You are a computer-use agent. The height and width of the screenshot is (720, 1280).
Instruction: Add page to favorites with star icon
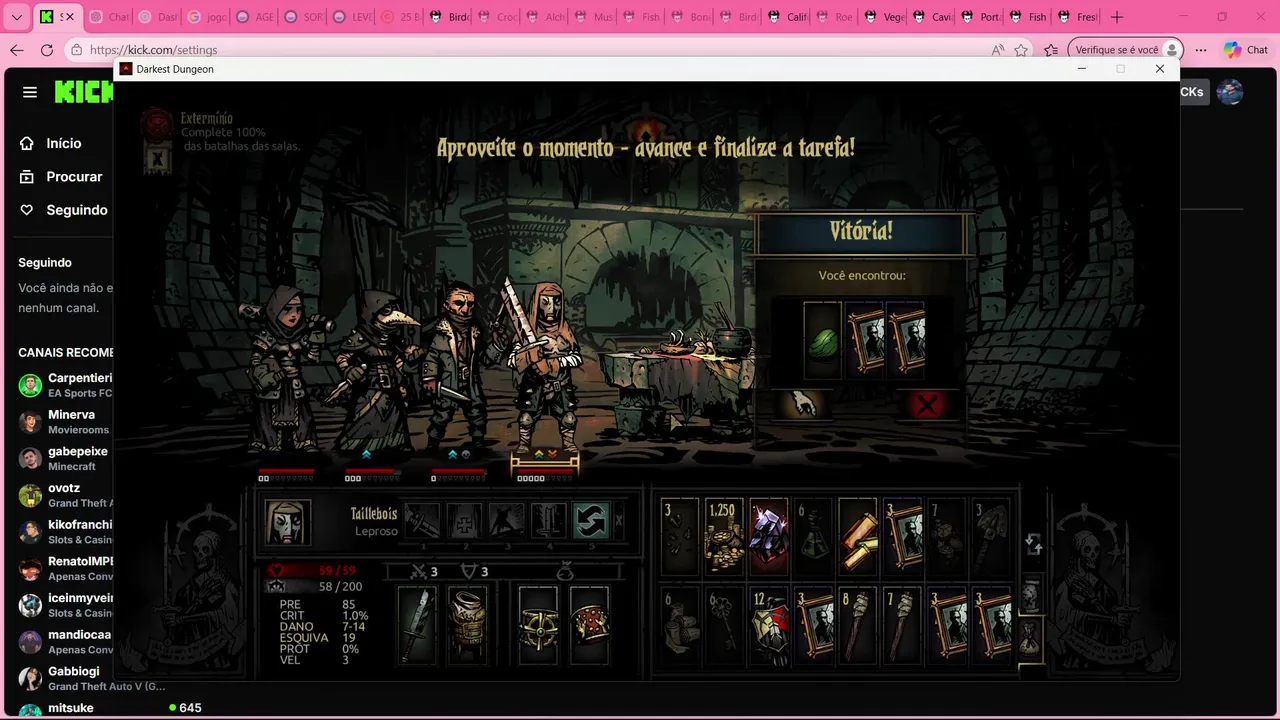coord(1021,50)
